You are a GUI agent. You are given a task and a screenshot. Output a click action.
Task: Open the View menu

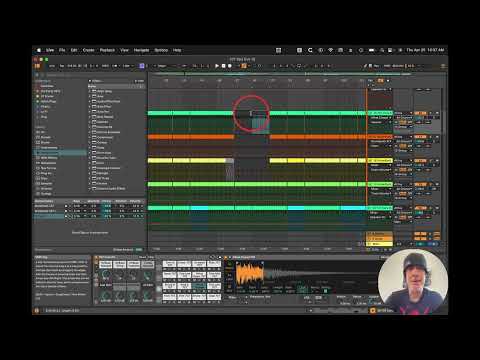point(124,50)
